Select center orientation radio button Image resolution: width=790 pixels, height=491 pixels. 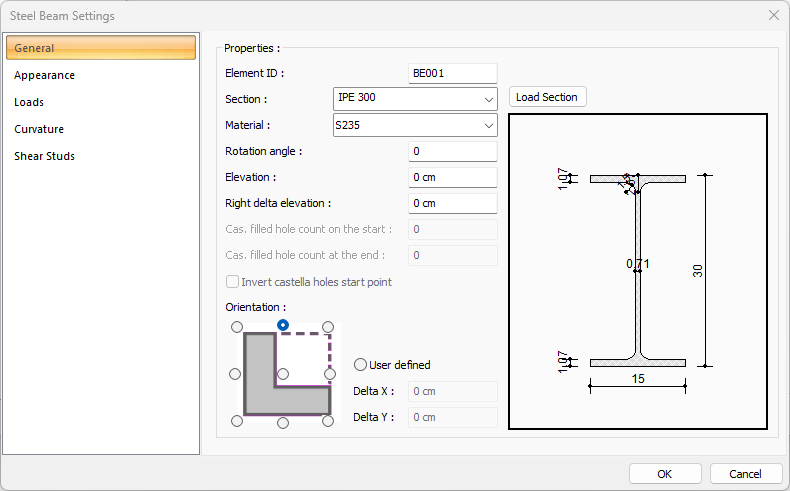point(283,374)
